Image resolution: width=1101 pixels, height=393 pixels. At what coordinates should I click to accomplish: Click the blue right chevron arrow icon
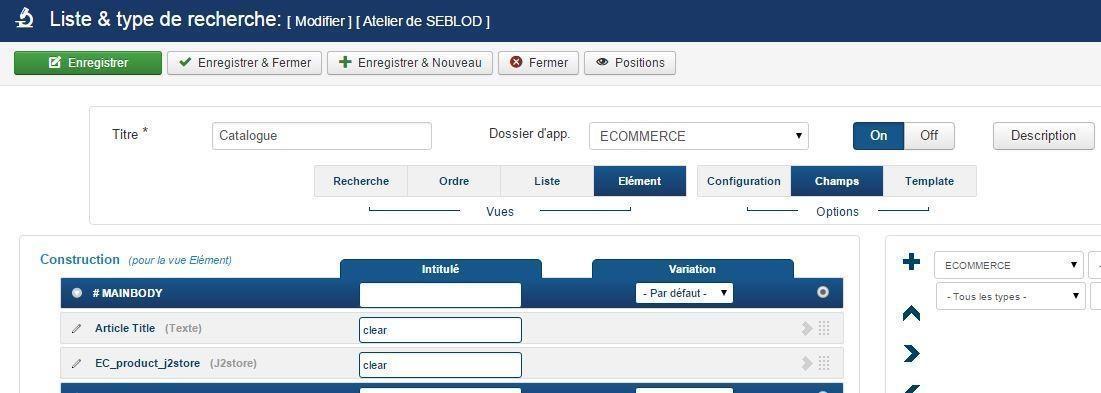[911, 353]
